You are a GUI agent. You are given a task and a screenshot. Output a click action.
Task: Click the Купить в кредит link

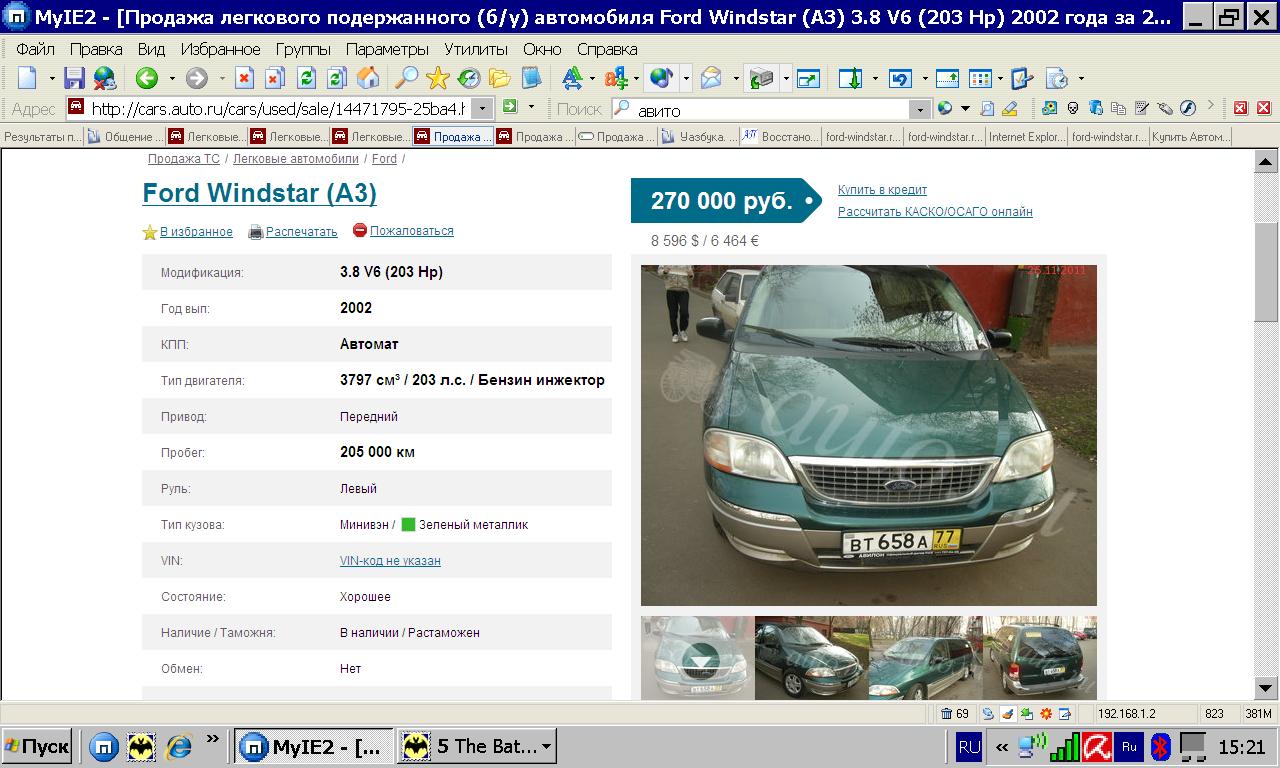pyautogui.click(x=882, y=190)
